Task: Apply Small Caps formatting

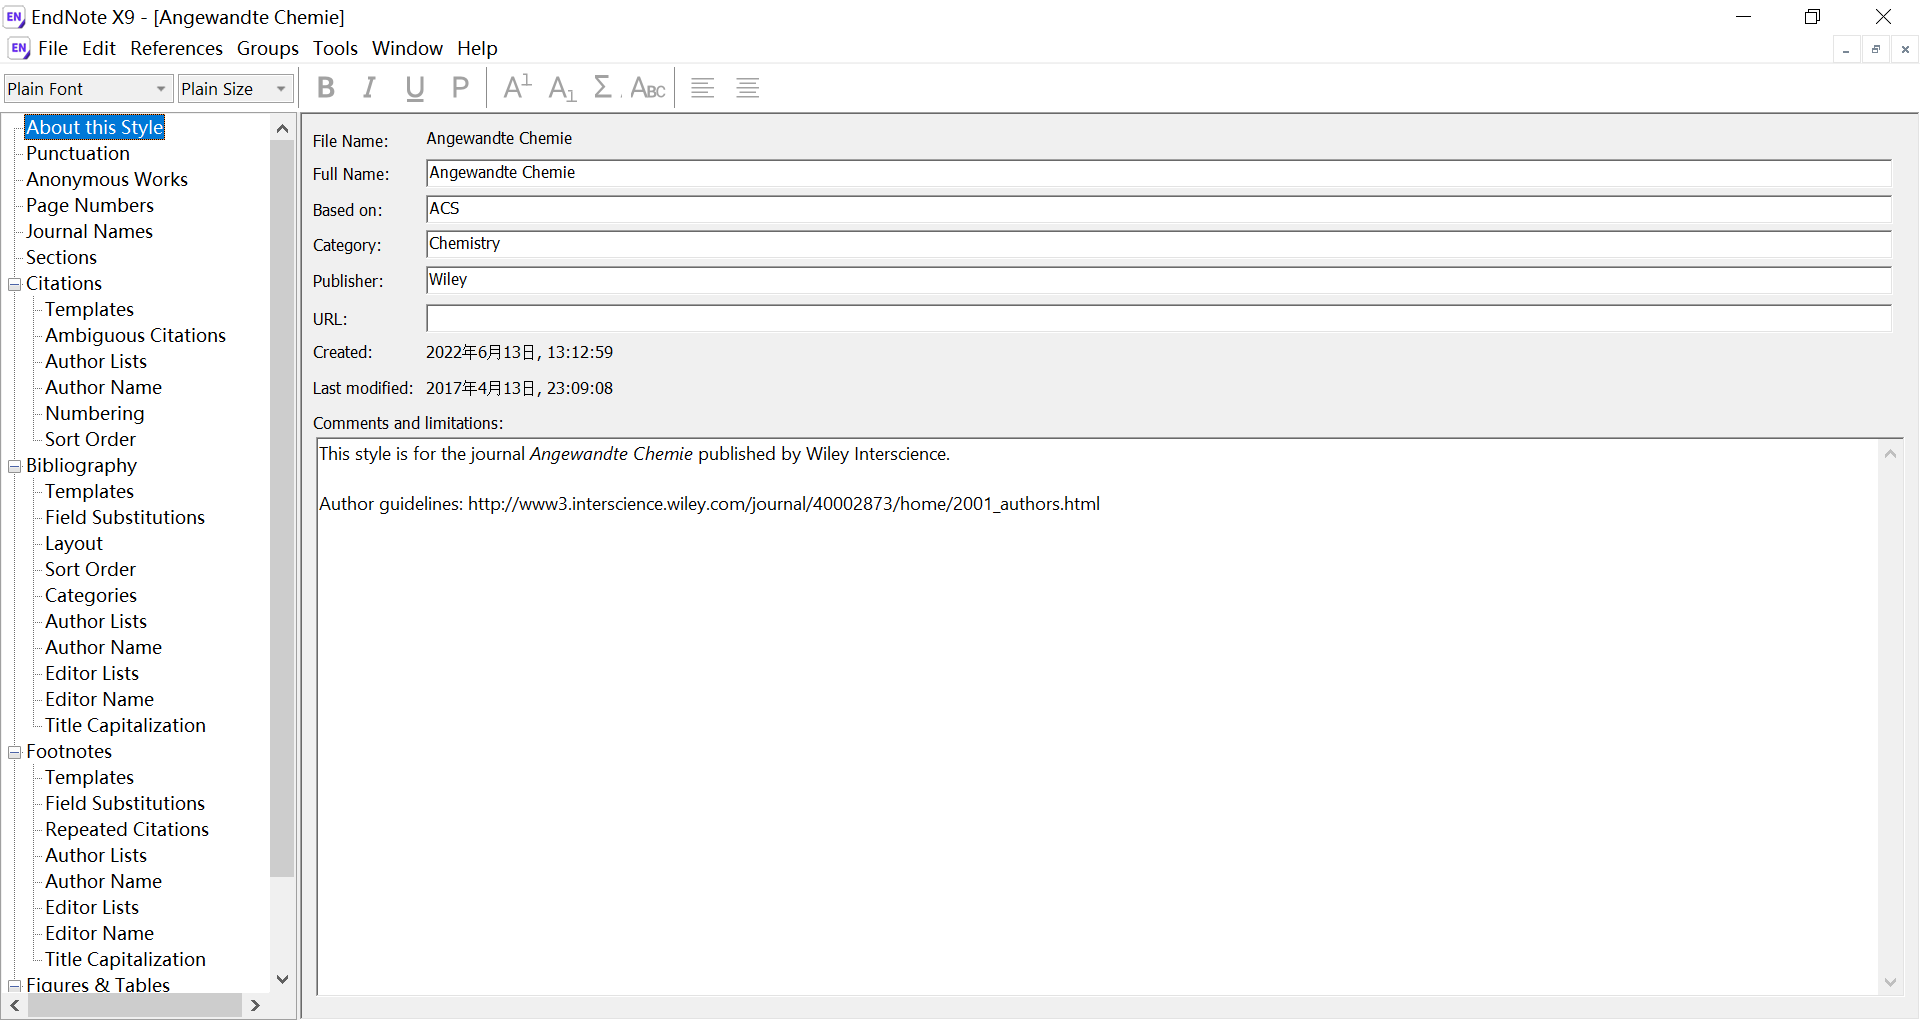Action: [x=648, y=88]
